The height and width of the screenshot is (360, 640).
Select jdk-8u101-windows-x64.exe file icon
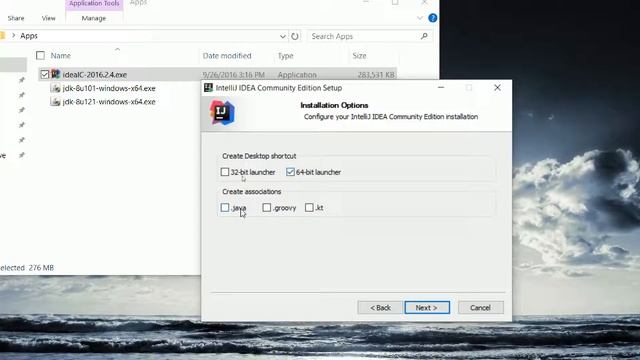pyautogui.click(x=56, y=88)
